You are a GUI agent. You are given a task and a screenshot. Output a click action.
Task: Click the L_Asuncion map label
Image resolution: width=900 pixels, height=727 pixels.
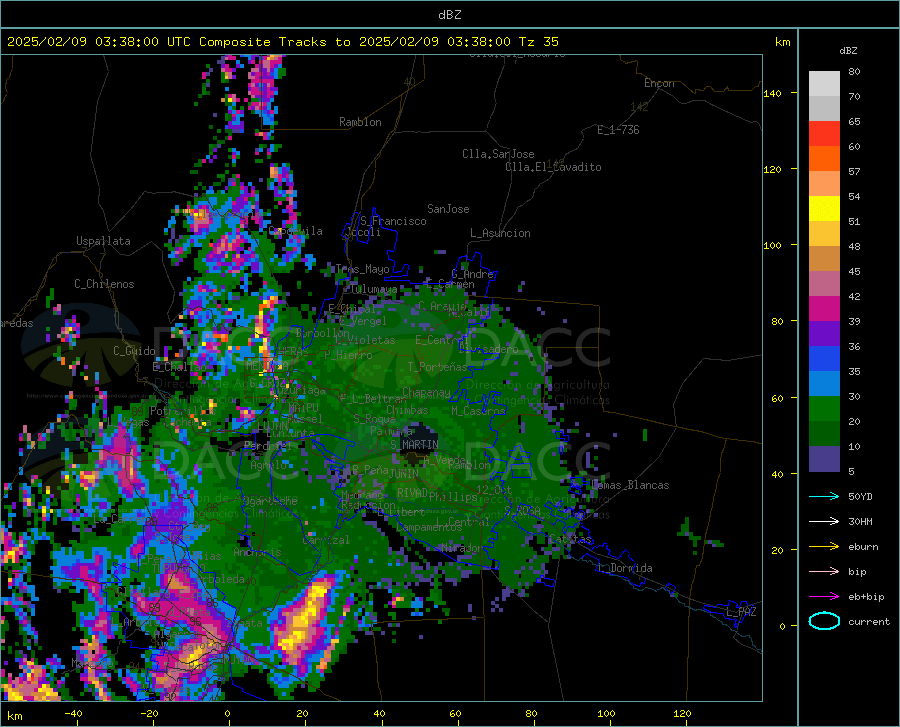click(500, 233)
